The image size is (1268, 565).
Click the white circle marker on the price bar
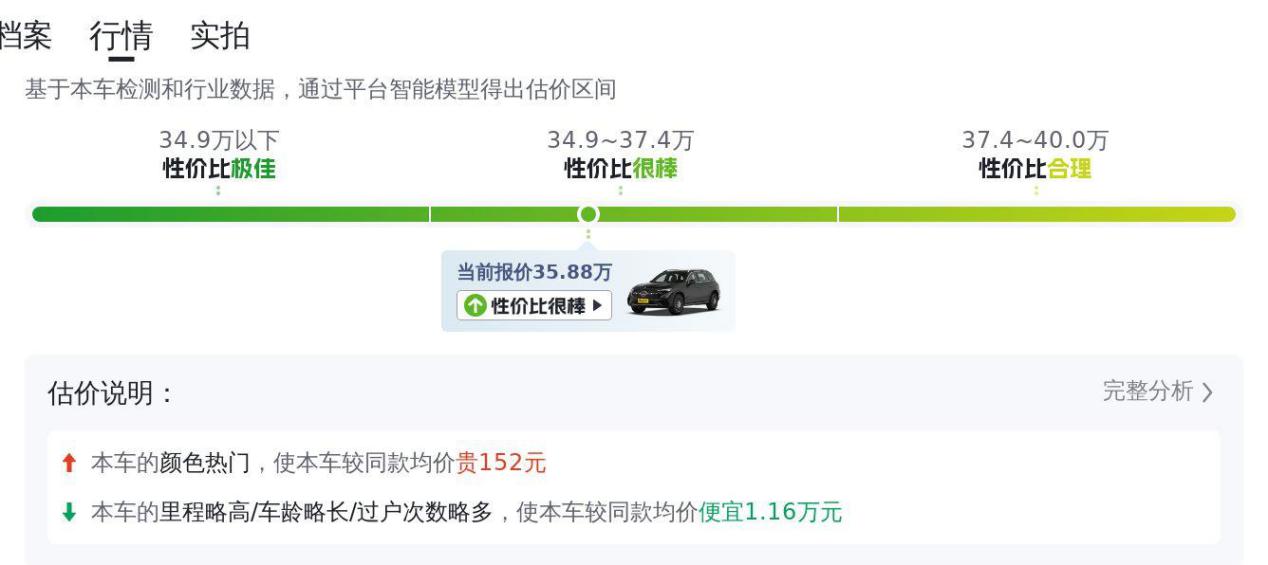click(588, 214)
